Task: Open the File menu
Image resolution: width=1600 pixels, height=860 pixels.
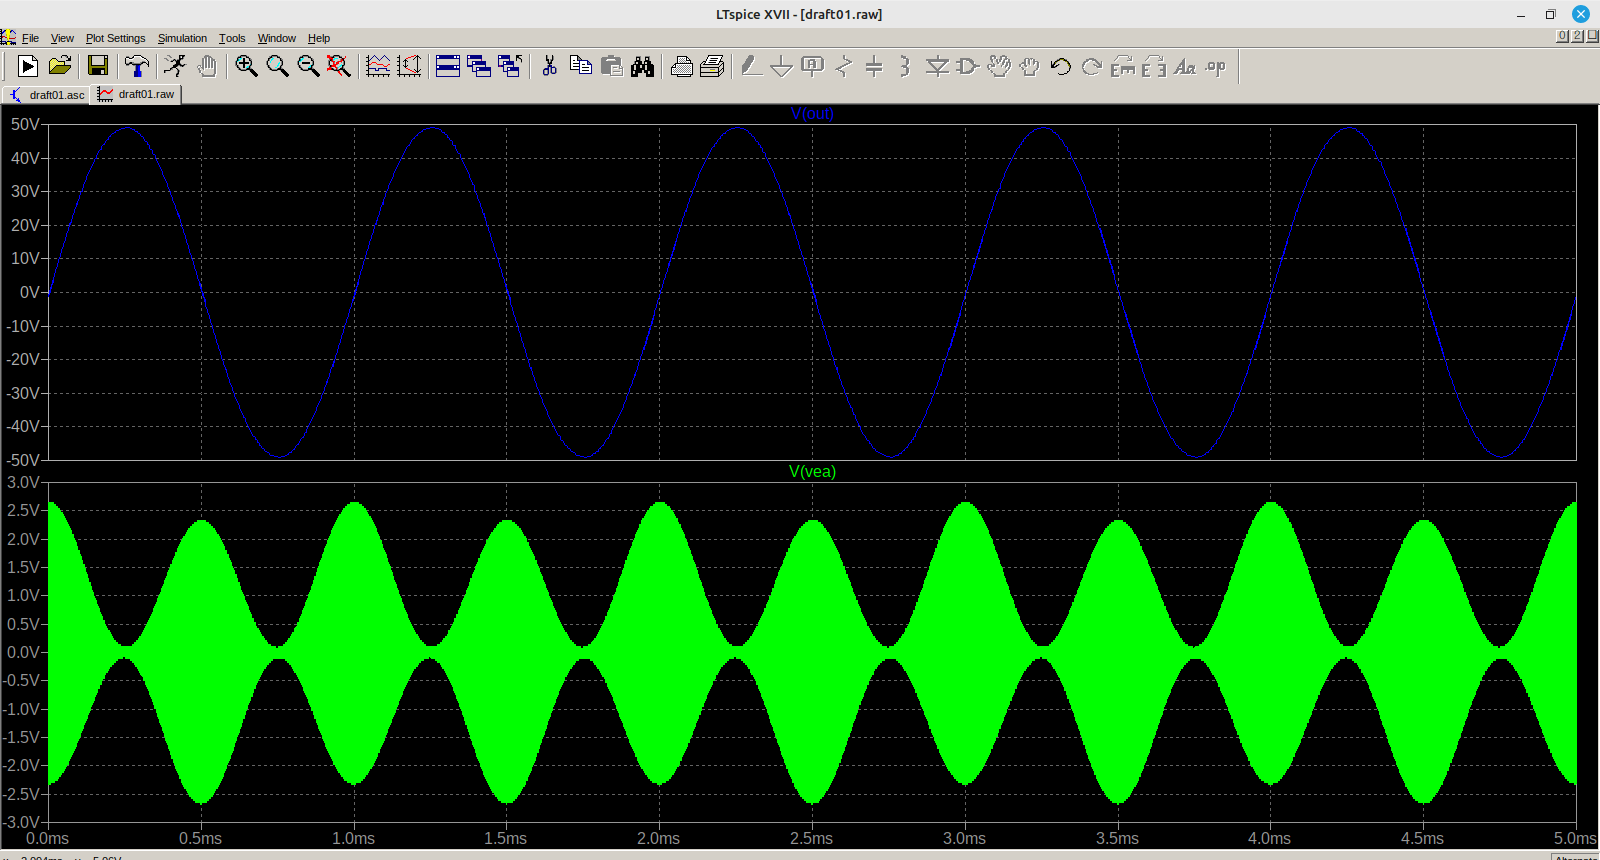Action: click(x=30, y=38)
